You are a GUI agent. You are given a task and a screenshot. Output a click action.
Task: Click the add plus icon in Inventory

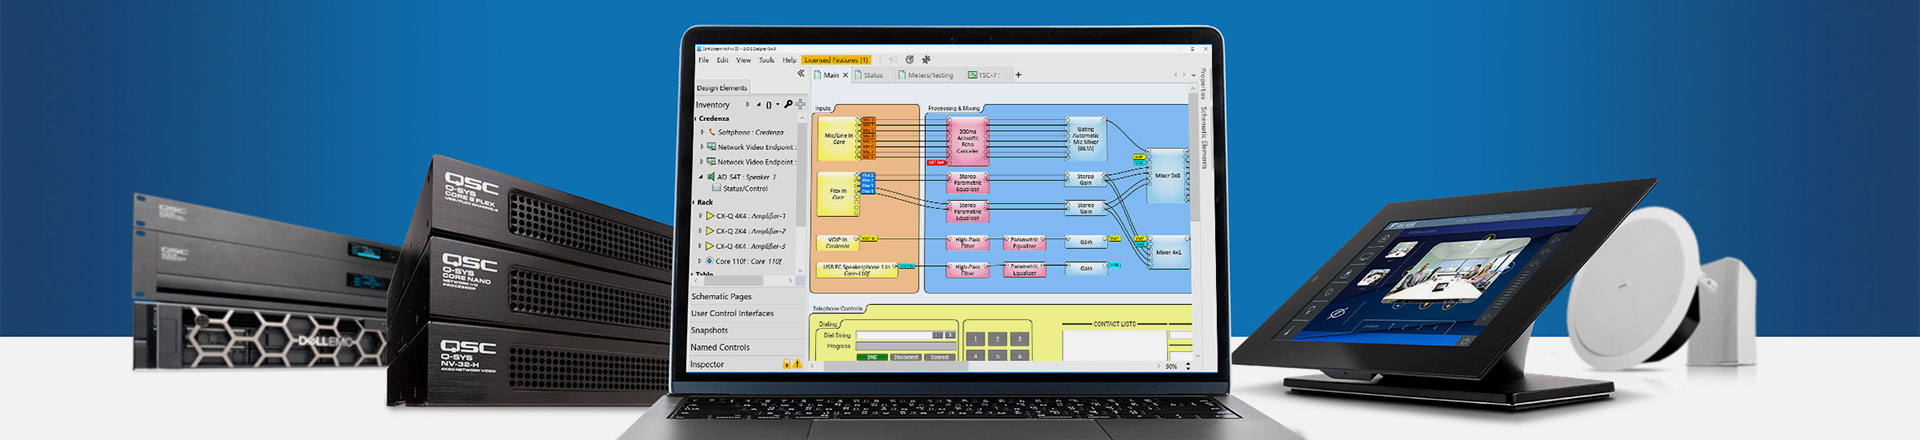tap(799, 104)
